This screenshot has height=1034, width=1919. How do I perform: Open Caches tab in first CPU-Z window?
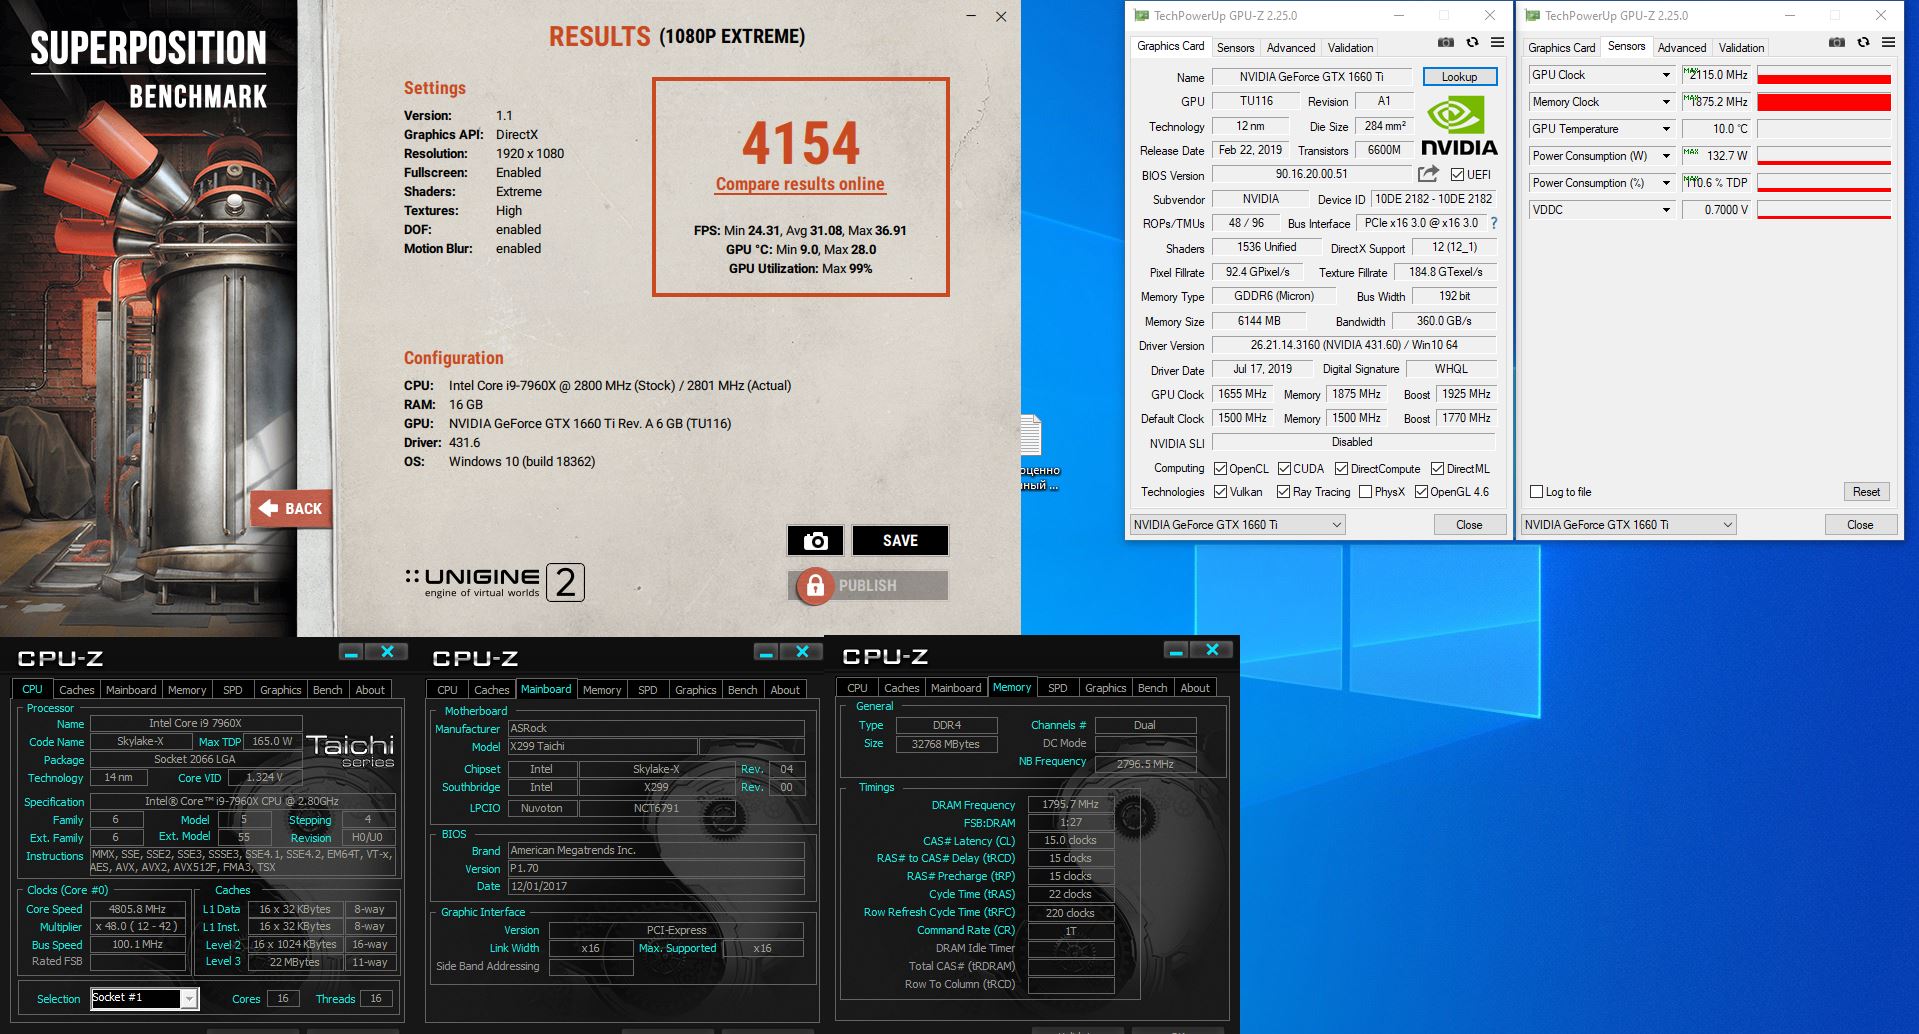(x=76, y=690)
